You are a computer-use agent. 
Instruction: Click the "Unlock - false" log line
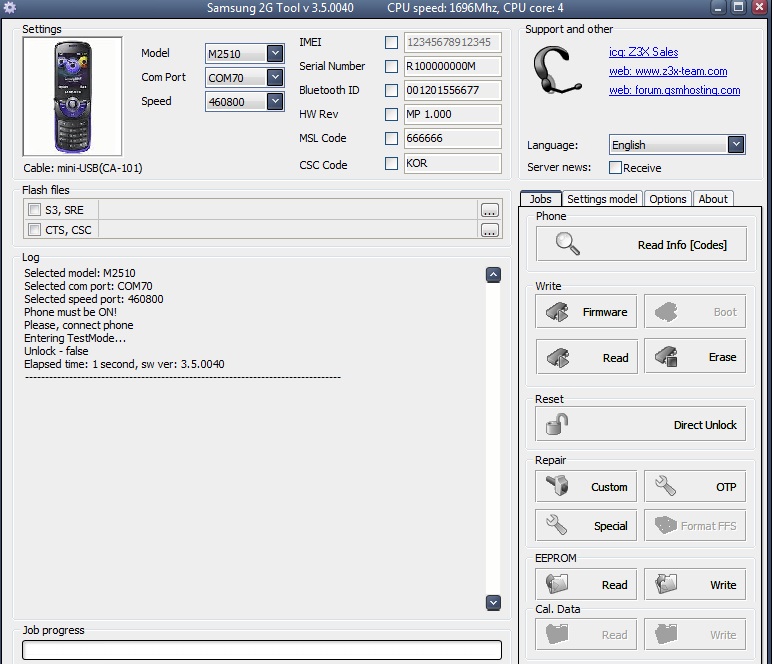[x=56, y=351]
